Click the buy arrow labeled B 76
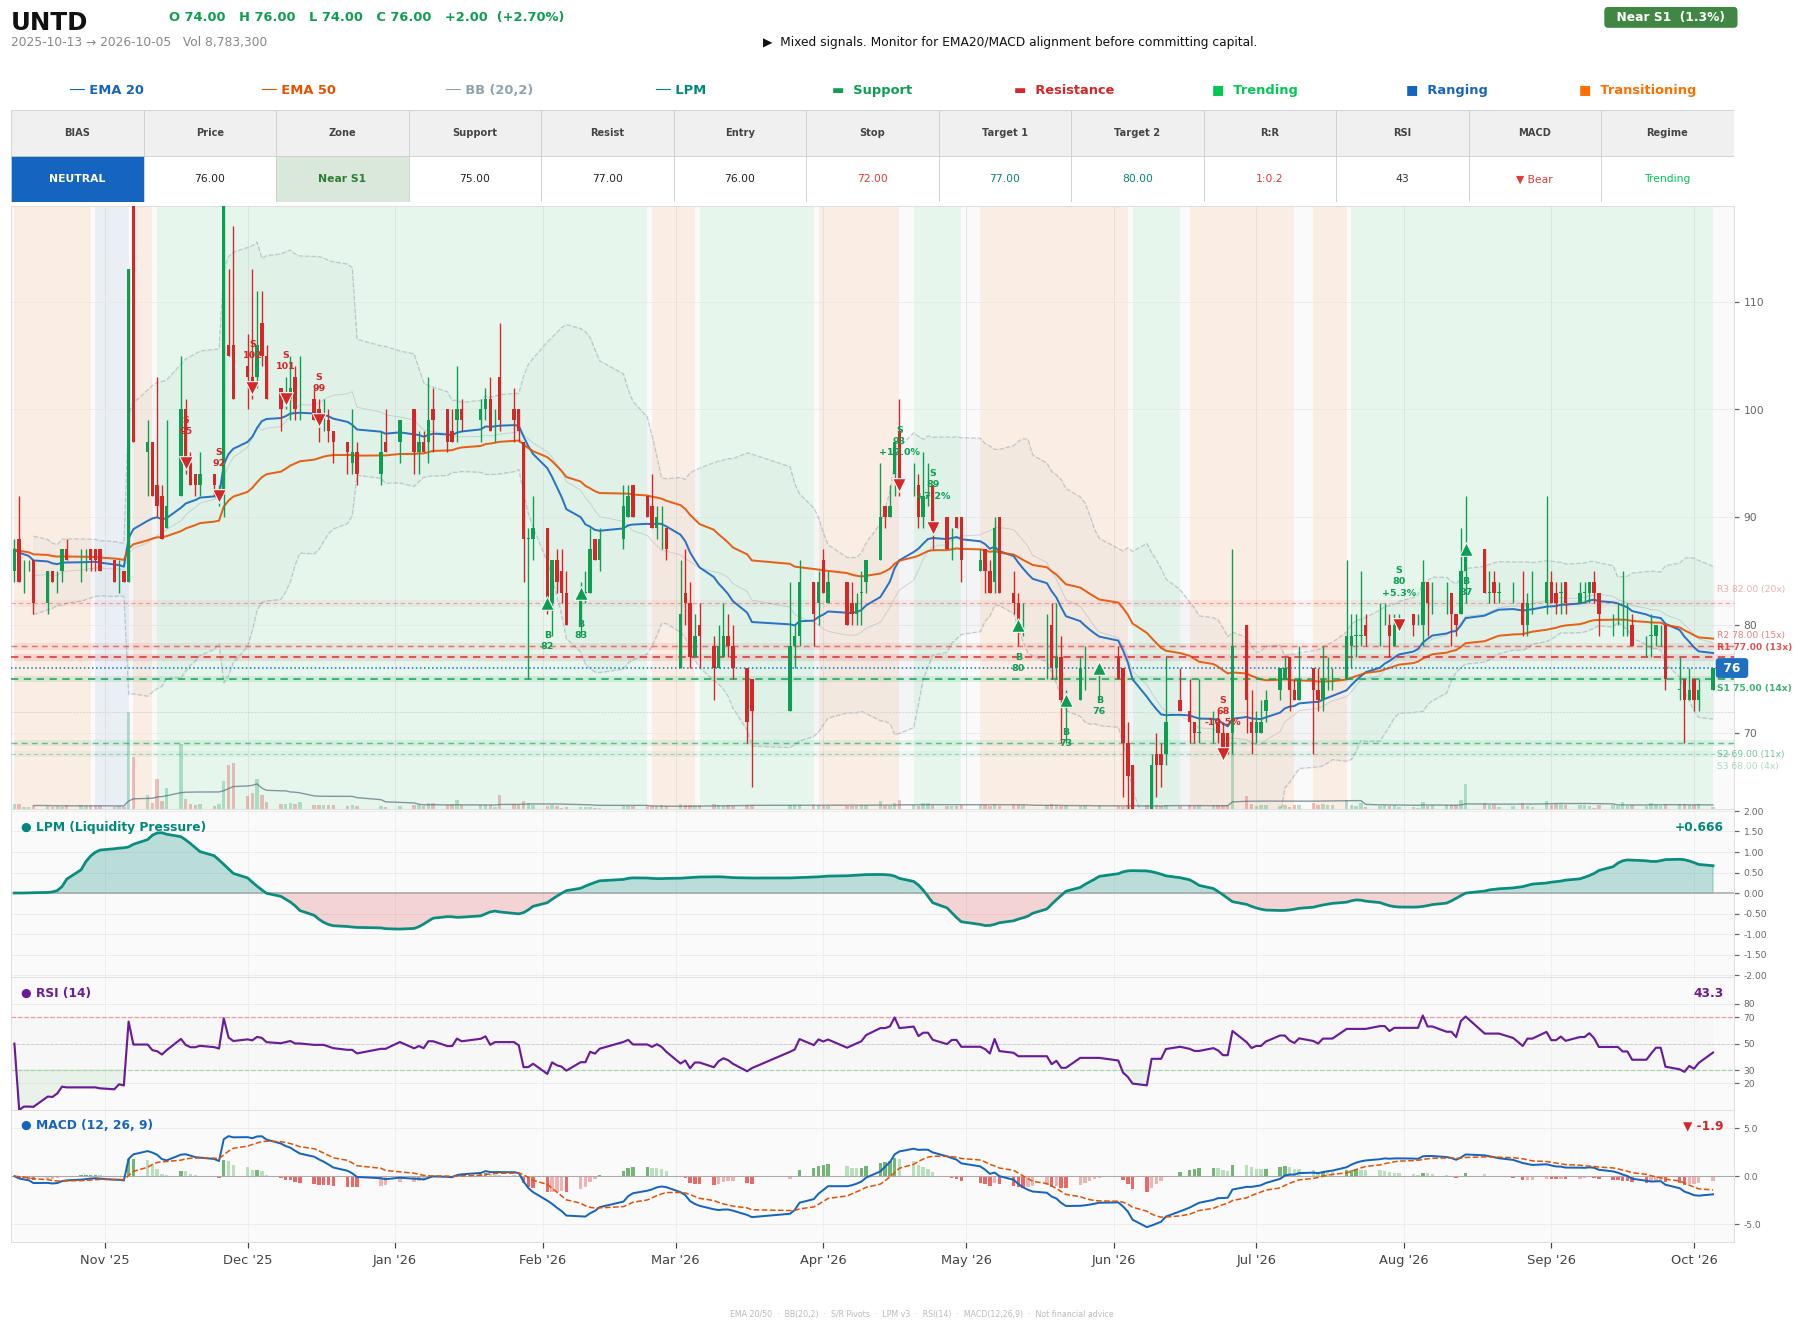1803x1330 pixels. tap(1099, 669)
